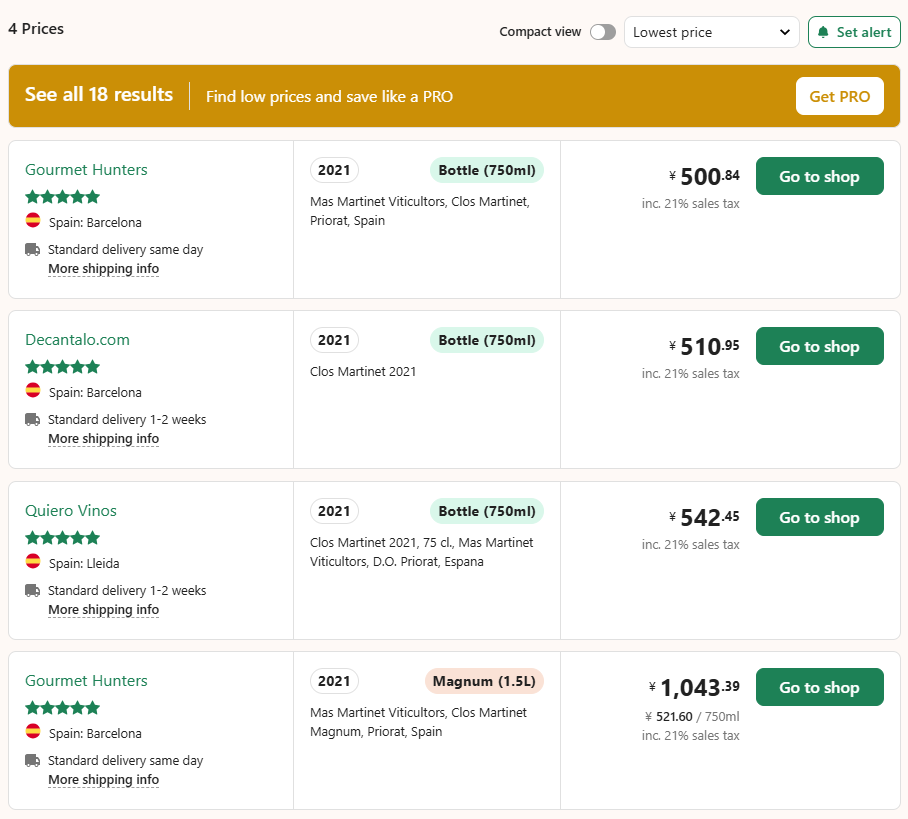Click the ¥542.45 price
908x819 pixels.
pyautogui.click(x=704, y=517)
